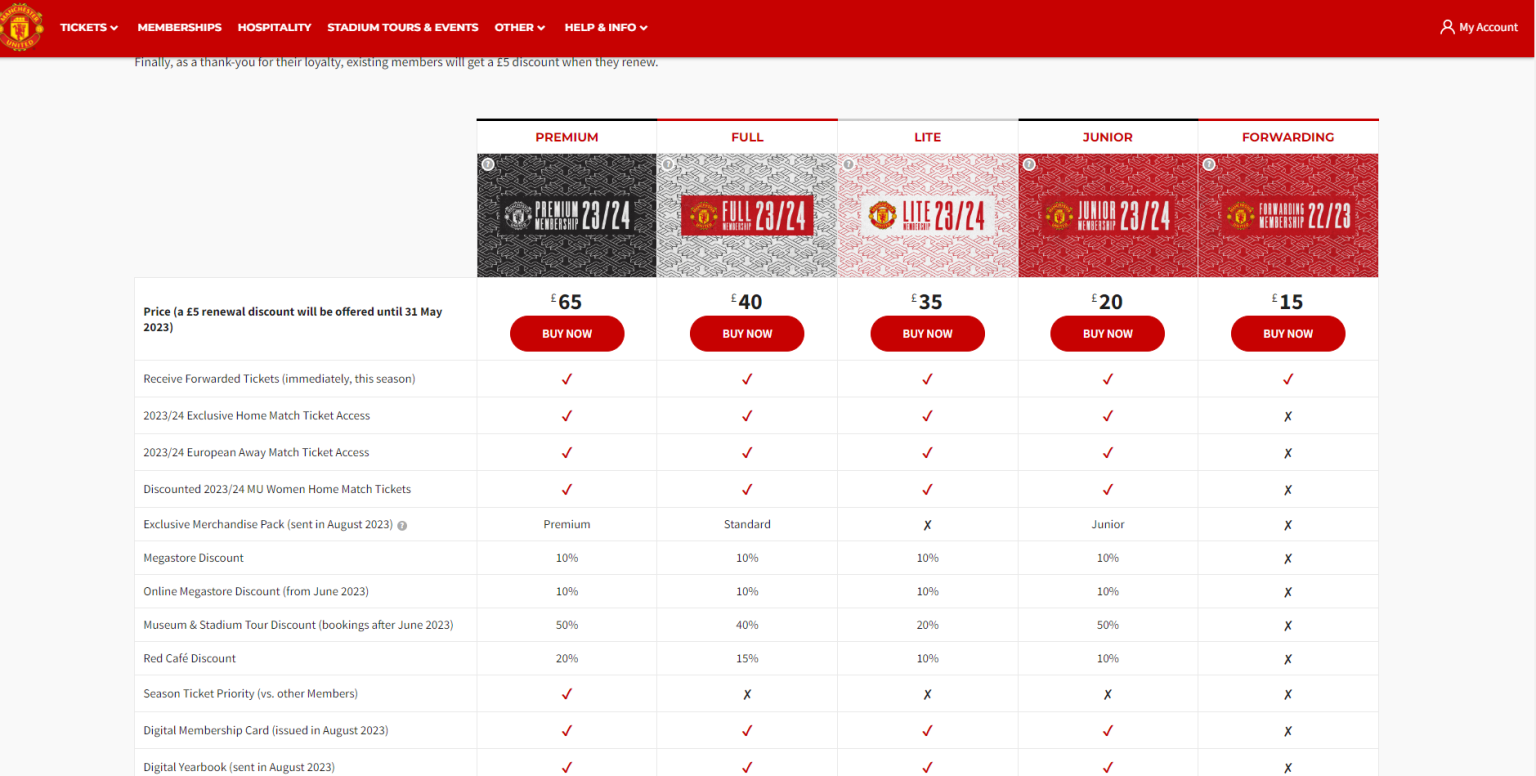Open STADIUM TOURS & EVENTS in the navbar

click(x=402, y=27)
